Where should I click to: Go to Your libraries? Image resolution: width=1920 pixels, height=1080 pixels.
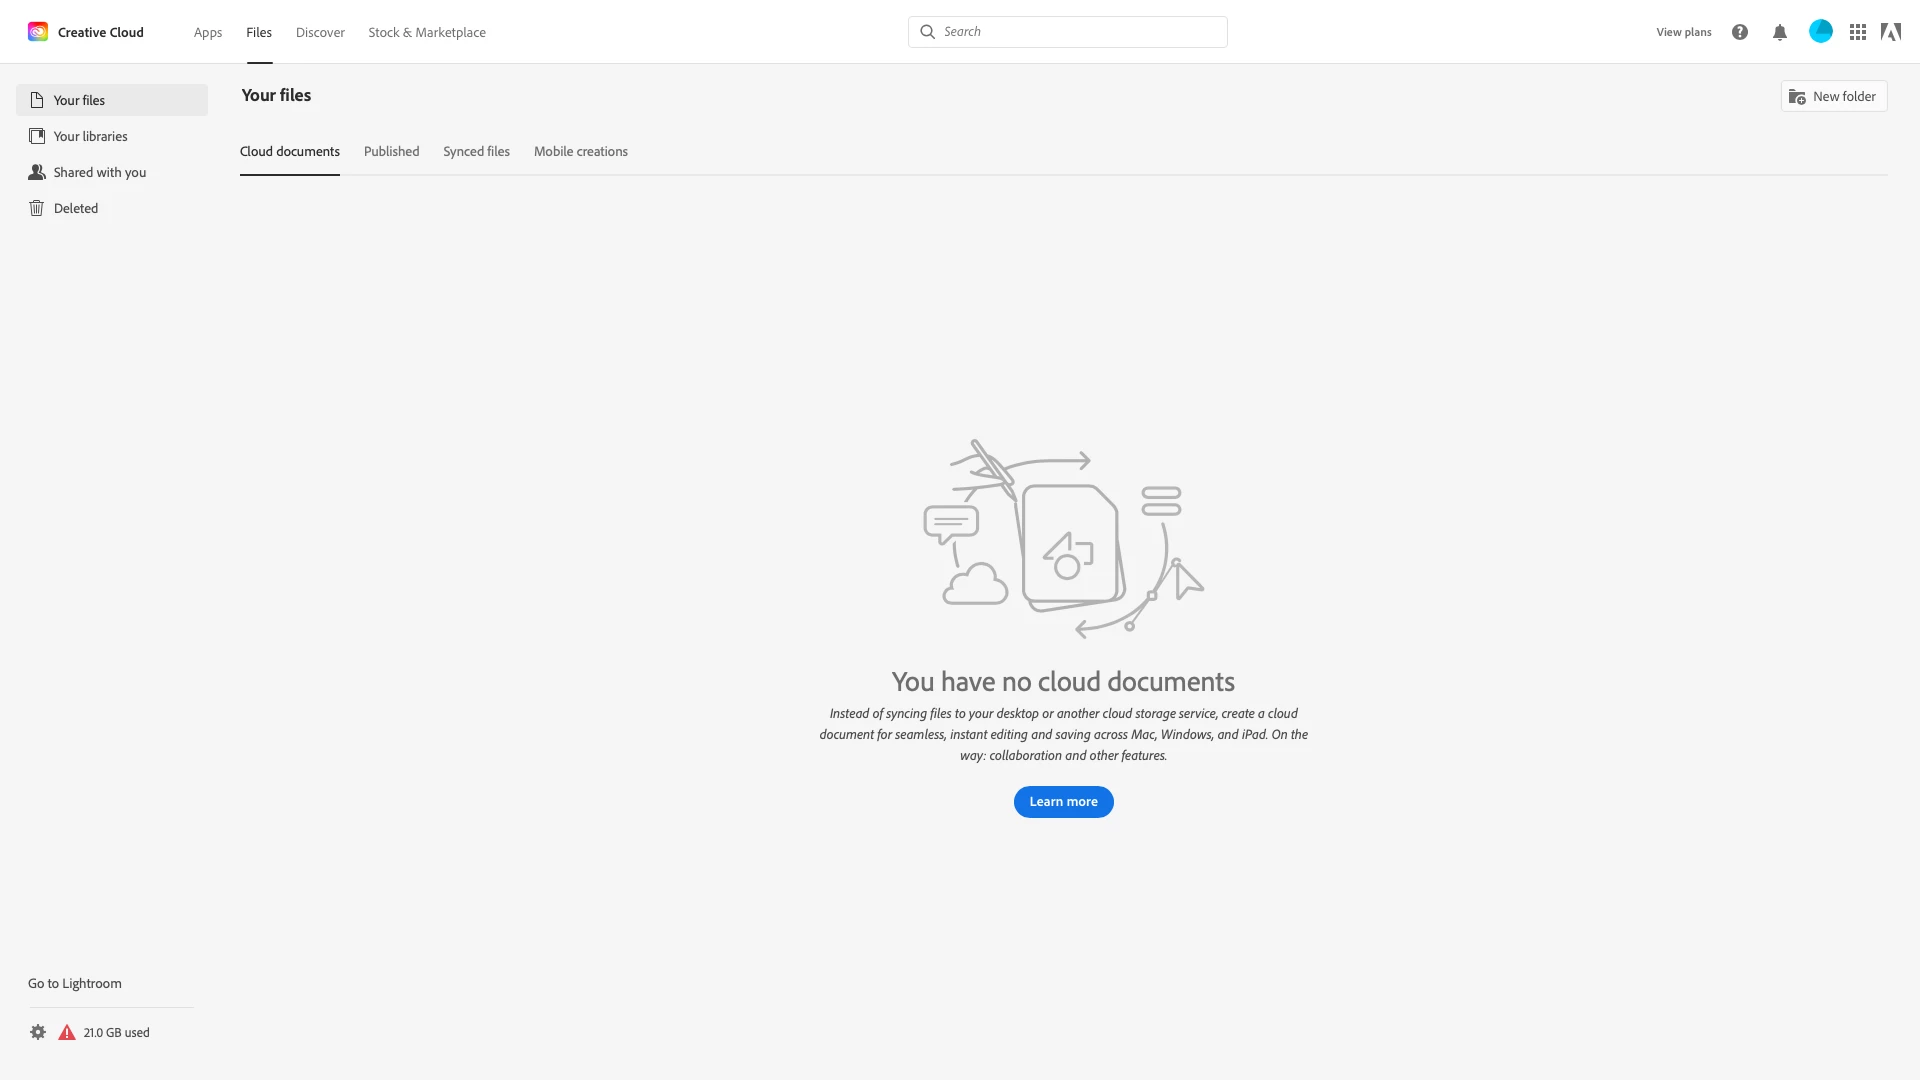(x=90, y=136)
